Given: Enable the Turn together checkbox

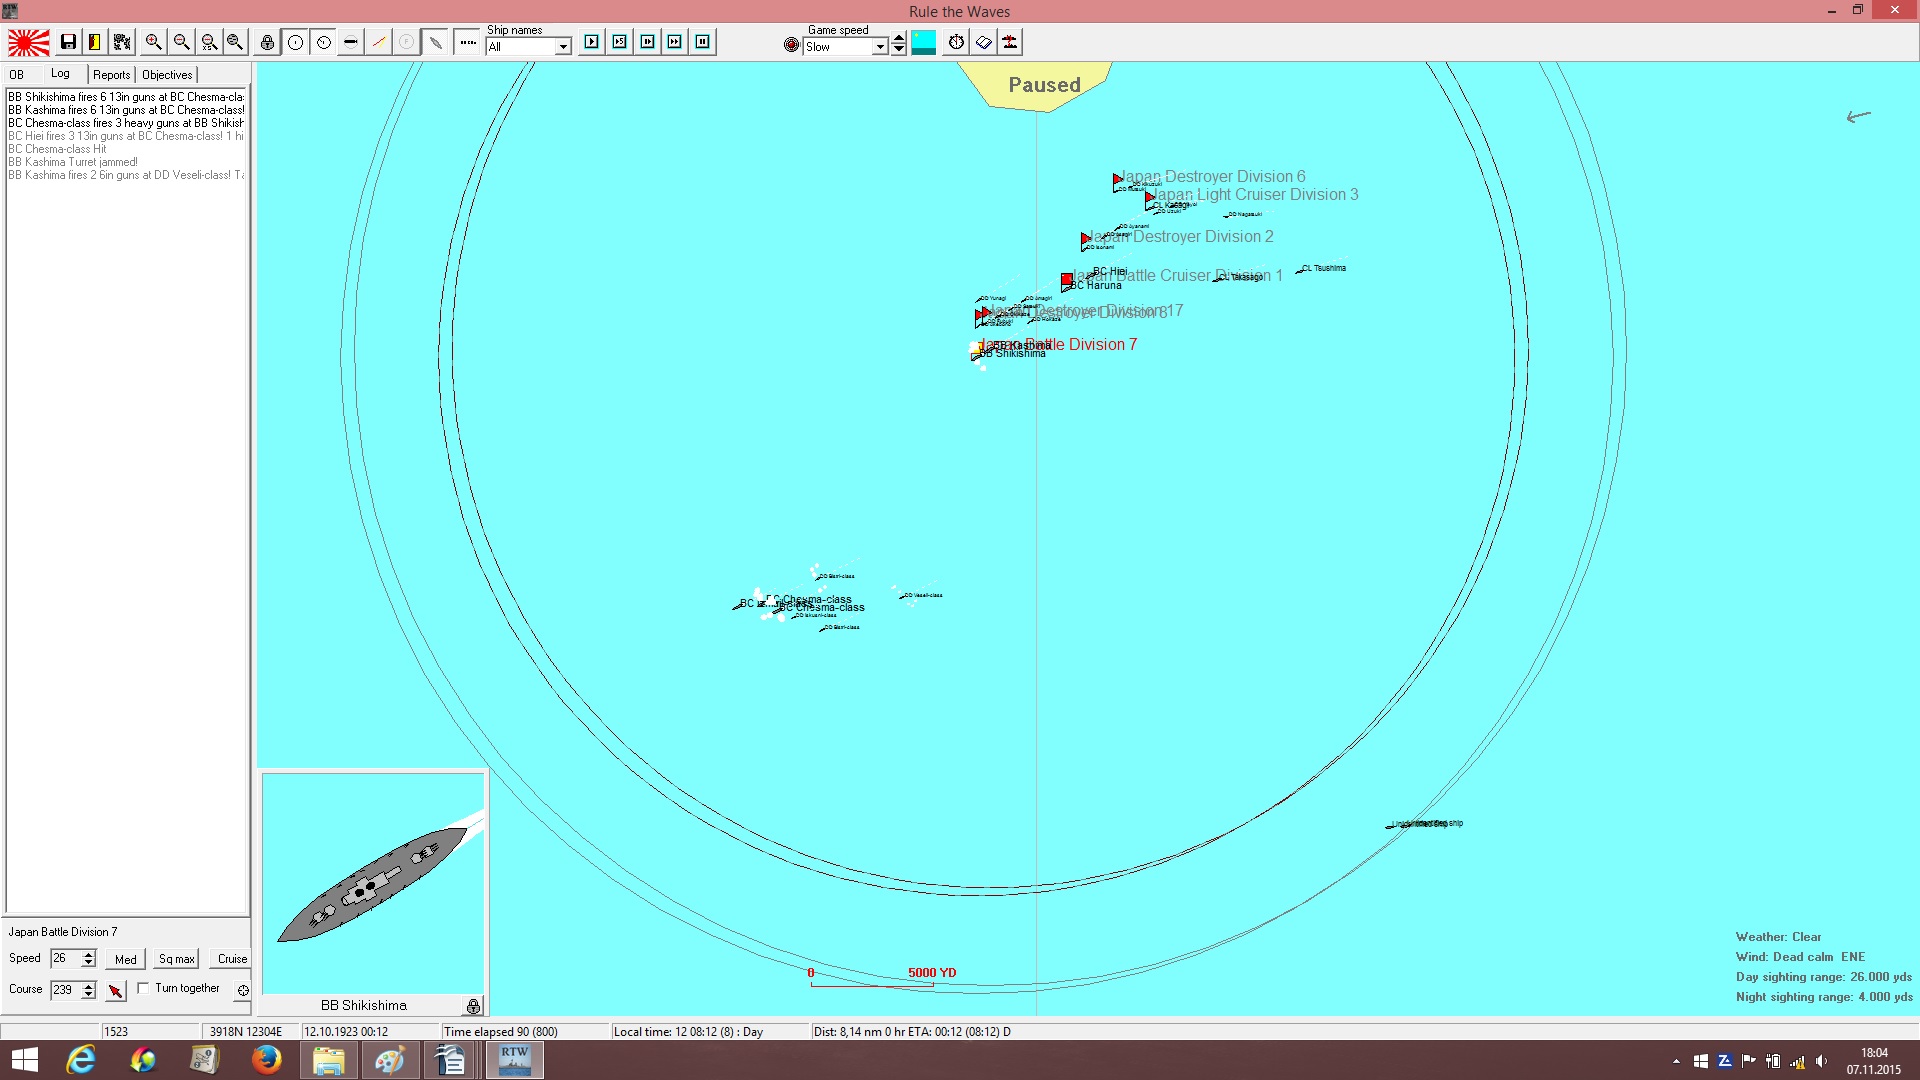Looking at the screenshot, I should (x=143, y=988).
